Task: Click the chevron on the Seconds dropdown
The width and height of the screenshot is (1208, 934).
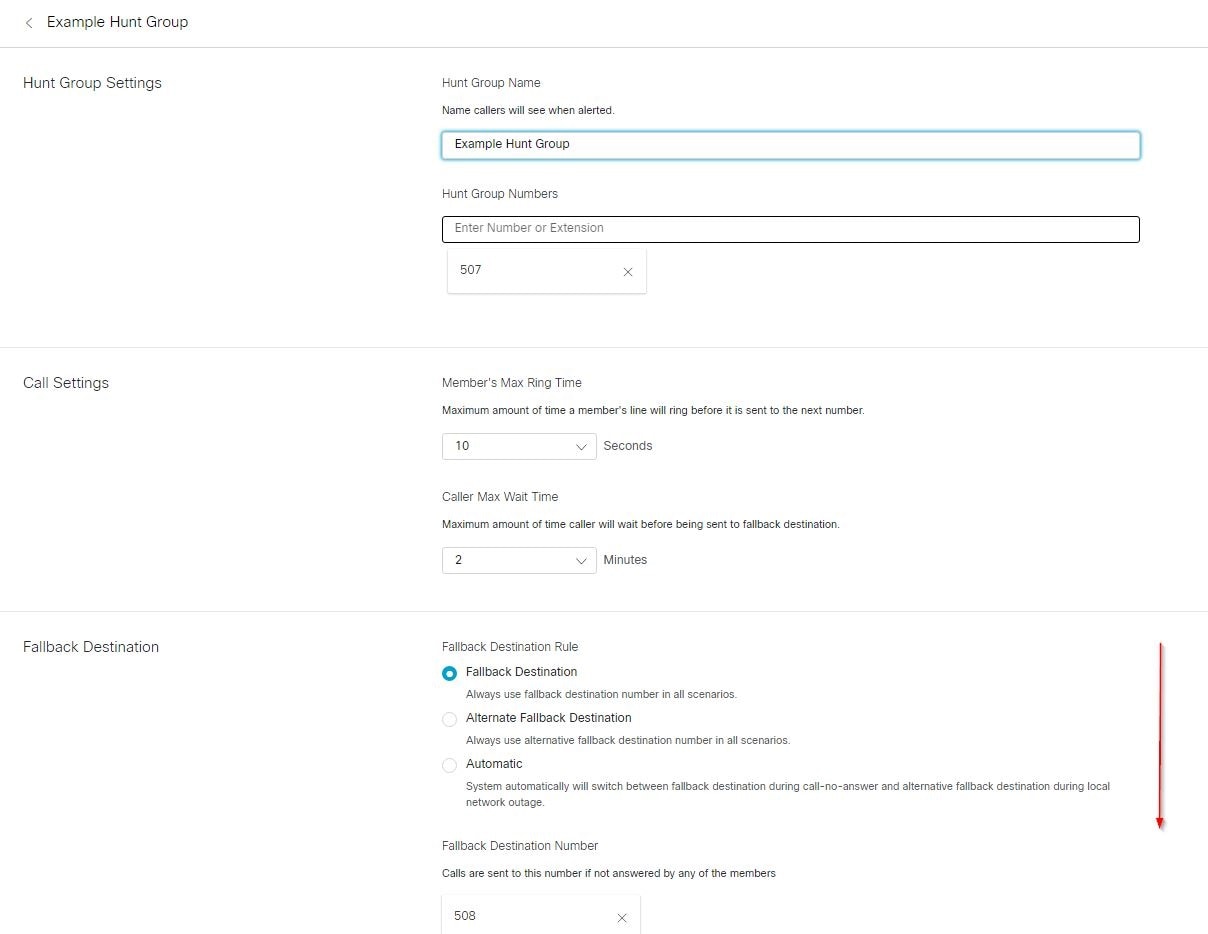Action: 581,446
